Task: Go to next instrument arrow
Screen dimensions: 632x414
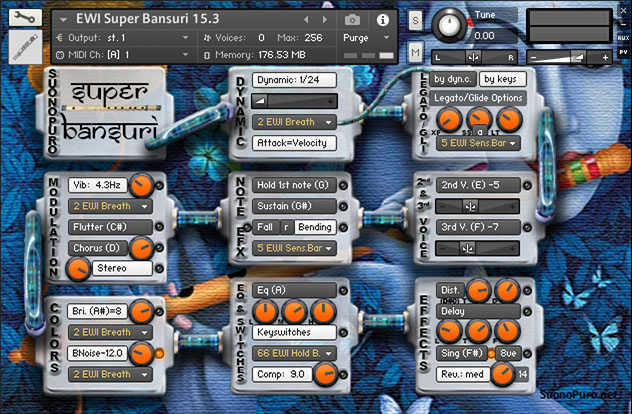Action: (x=324, y=19)
